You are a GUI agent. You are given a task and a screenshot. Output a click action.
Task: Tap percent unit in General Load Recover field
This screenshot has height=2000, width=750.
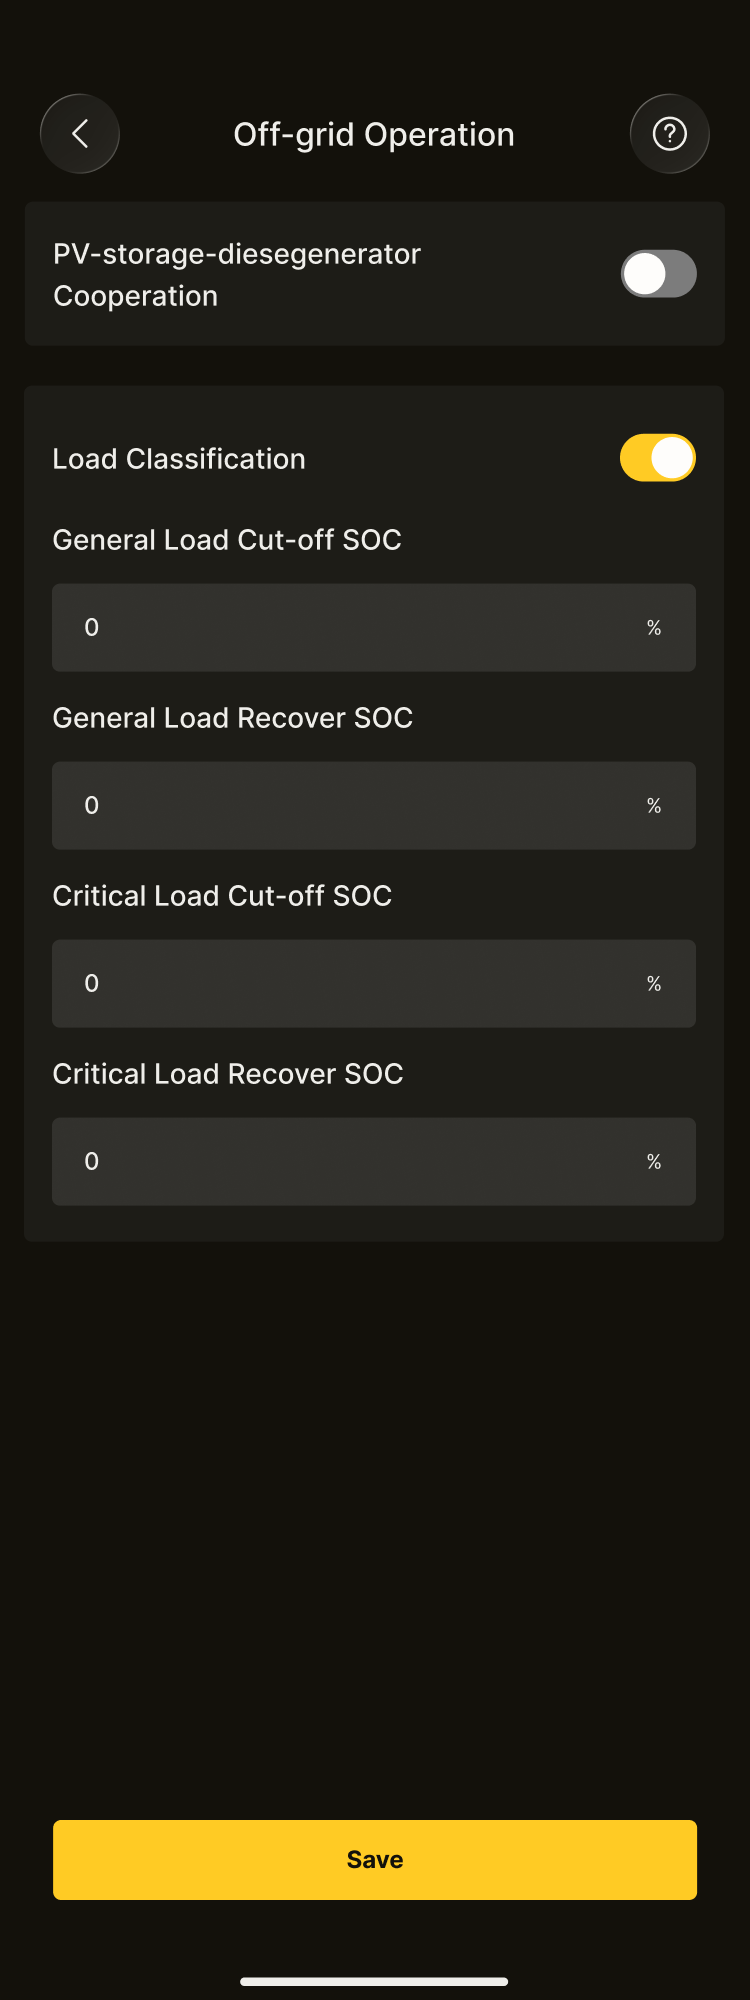click(x=654, y=806)
